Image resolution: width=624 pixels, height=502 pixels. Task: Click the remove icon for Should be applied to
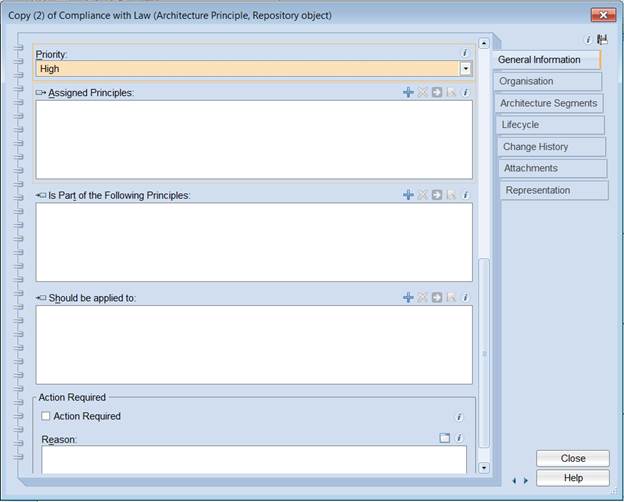tap(423, 297)
